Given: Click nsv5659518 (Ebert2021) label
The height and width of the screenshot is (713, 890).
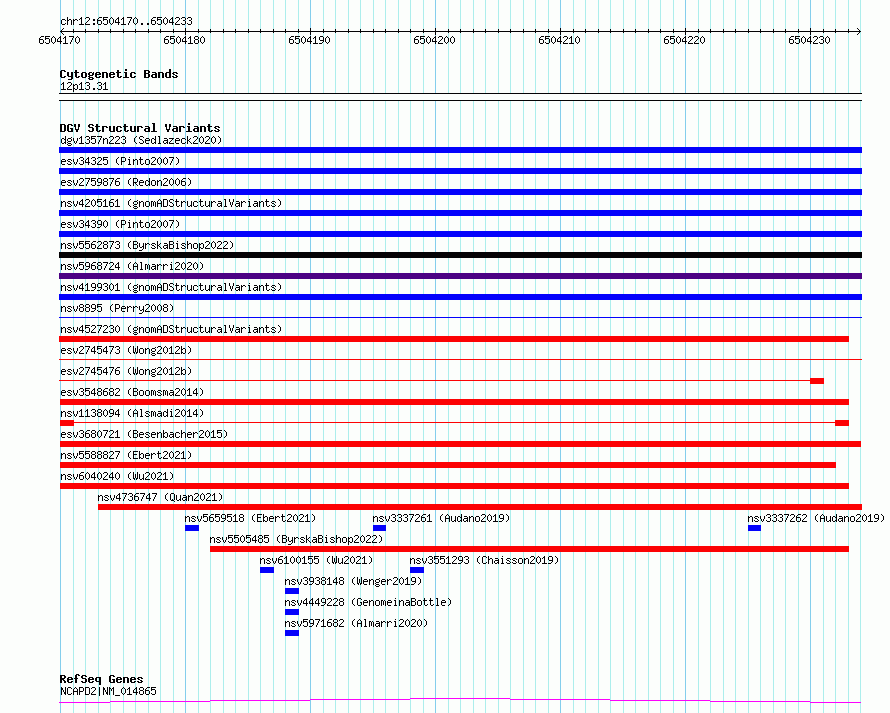Looking at the screenshot, I should [x=250, y=518].
